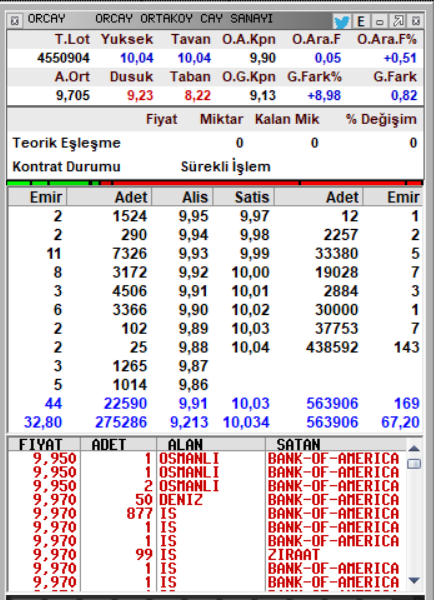This screenshot has height=600, width=434.
Task: Minimize the ORCAY panel
Action: (x=380, y=21)
